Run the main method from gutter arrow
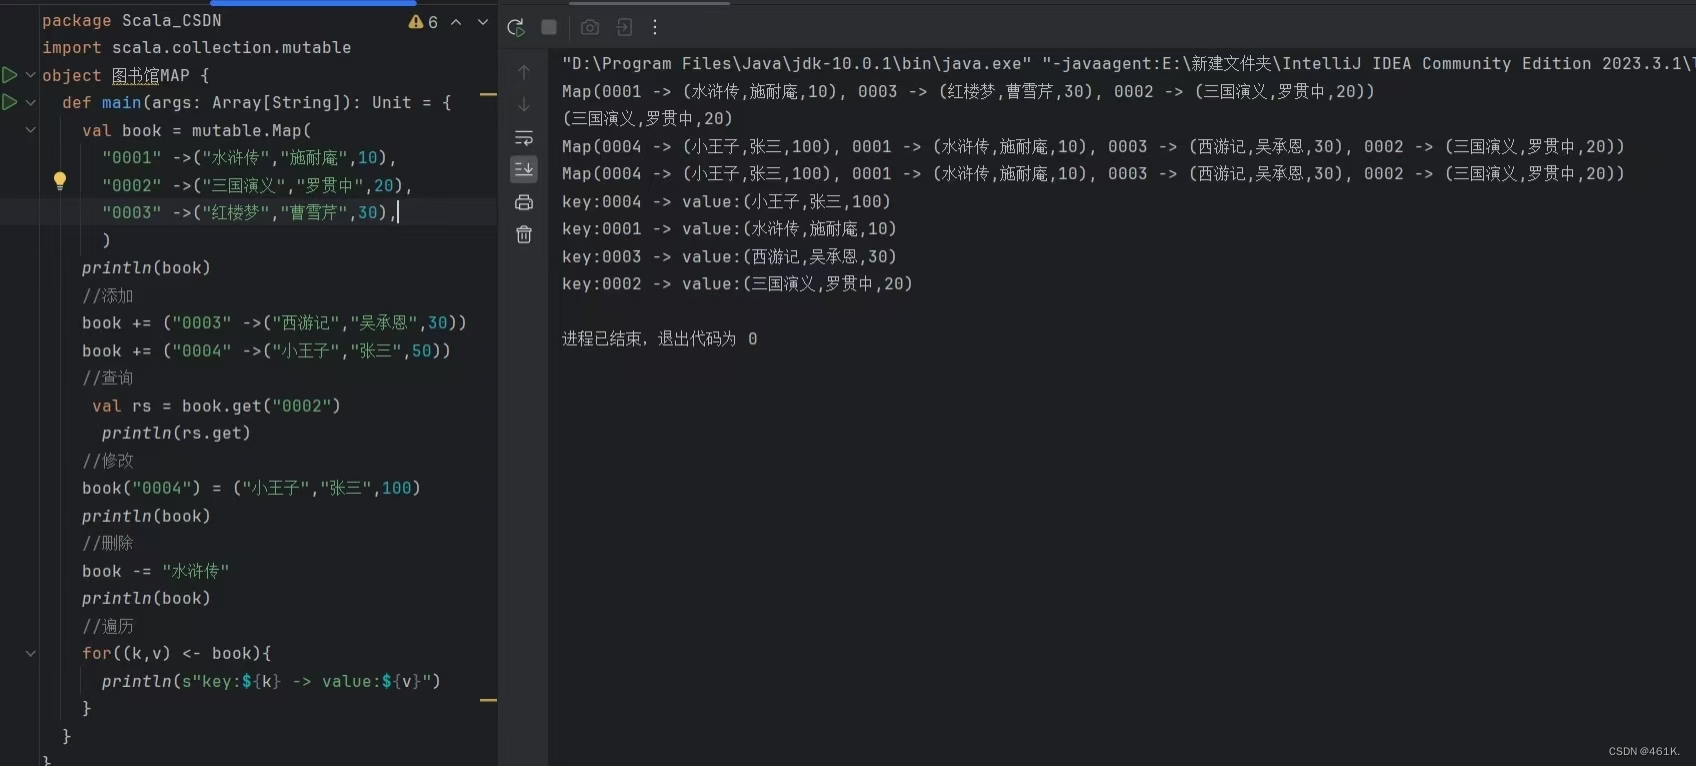Viewport: 1696px width, 766px height. (x=10, y=102)
